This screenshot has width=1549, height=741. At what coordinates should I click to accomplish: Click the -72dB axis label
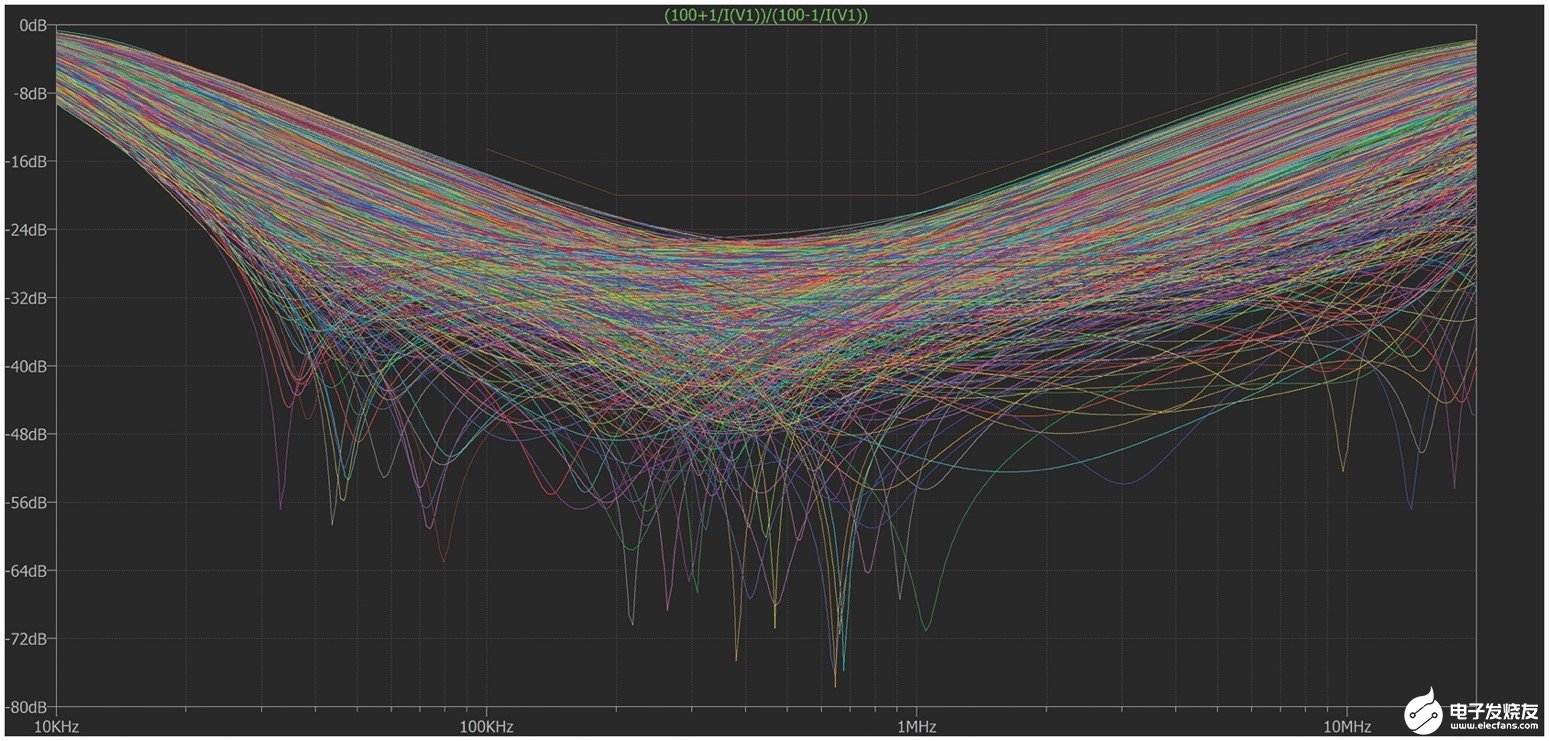(x=28, y=638)
